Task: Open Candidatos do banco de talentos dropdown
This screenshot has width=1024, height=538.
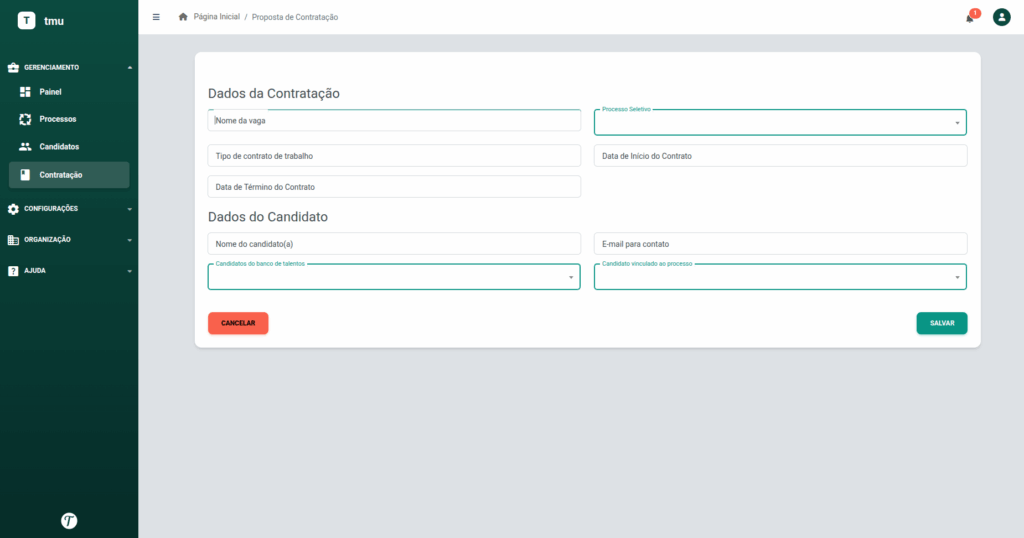Action: point(394,277)
